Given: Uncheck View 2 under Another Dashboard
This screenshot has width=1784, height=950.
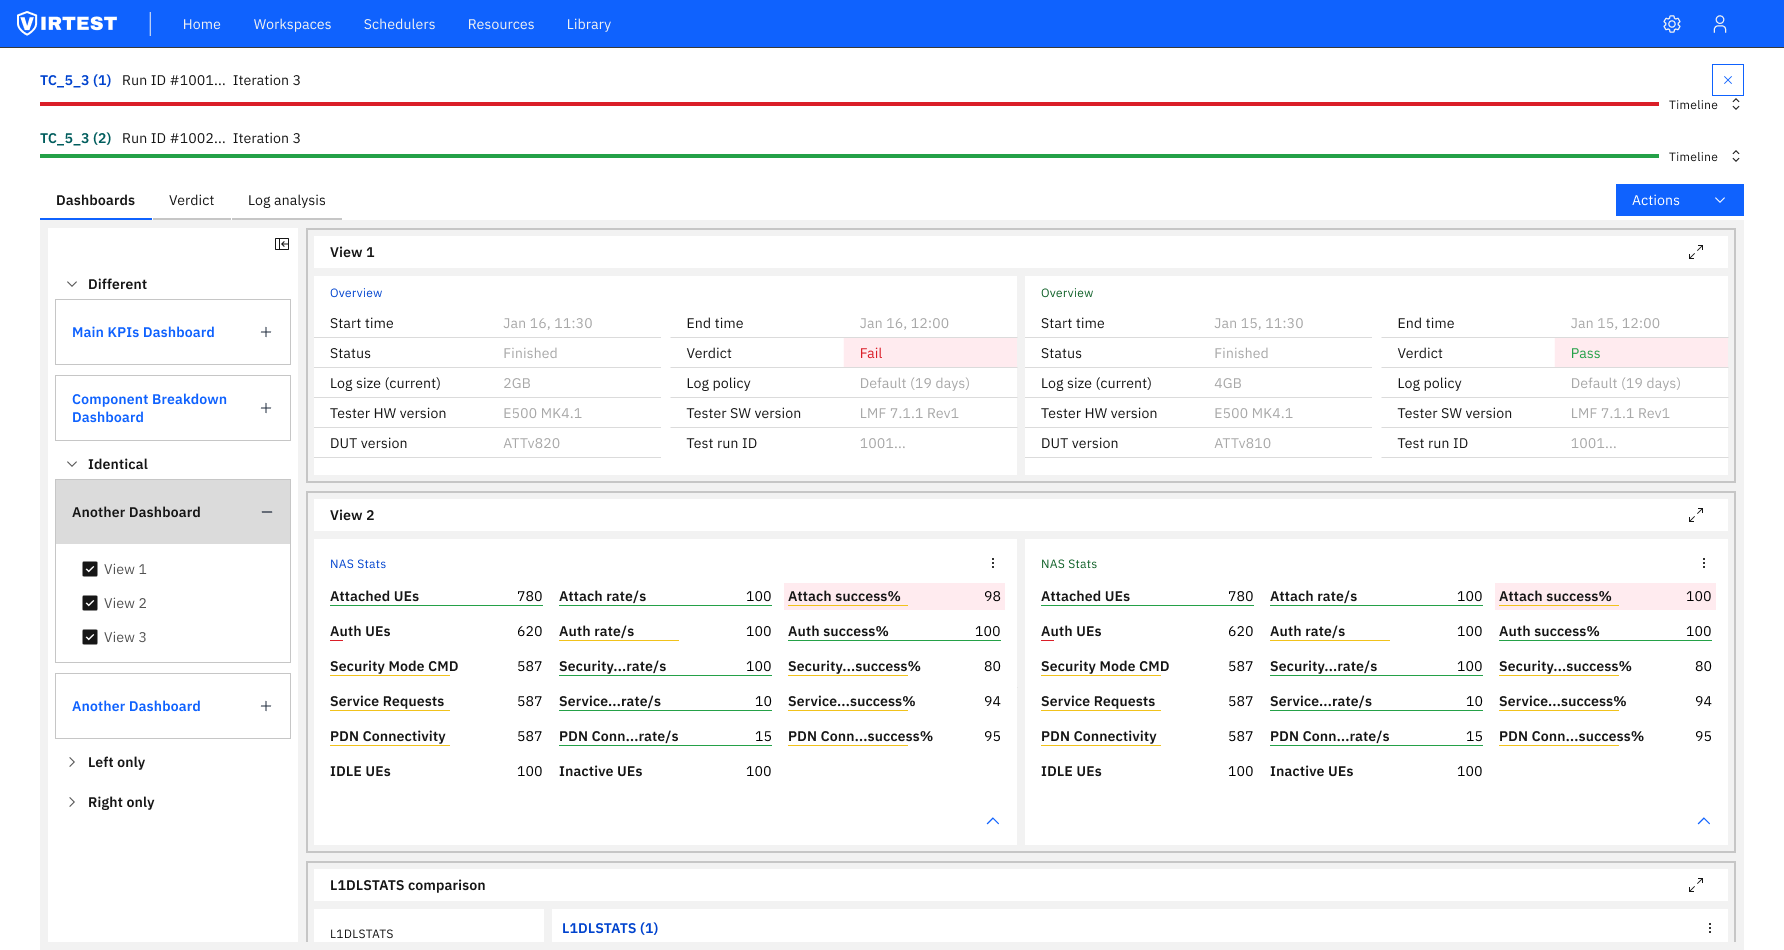Looking at the screenshot, I should tap(90, 603).
